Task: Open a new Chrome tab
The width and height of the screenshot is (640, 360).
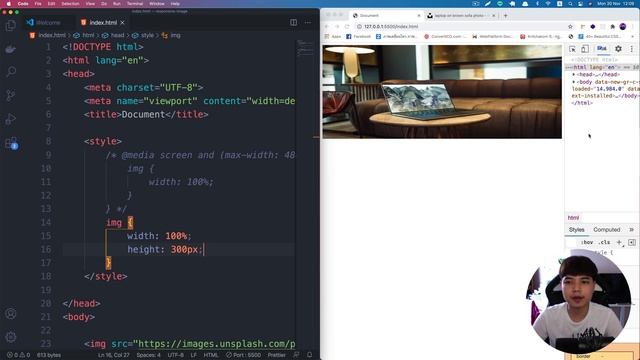Action: pyautogui.click(x=505, y=16)
